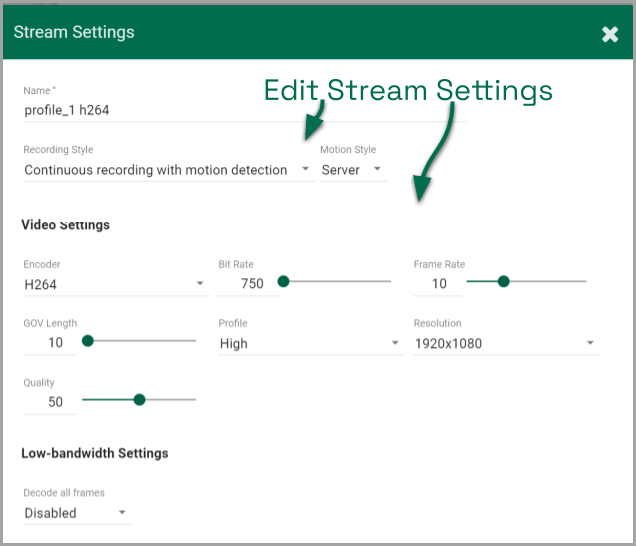Image resolution: width=636 pixels, height=546 pixels.
Task: Click the Bit Rate slider handle
Action: 283,282
